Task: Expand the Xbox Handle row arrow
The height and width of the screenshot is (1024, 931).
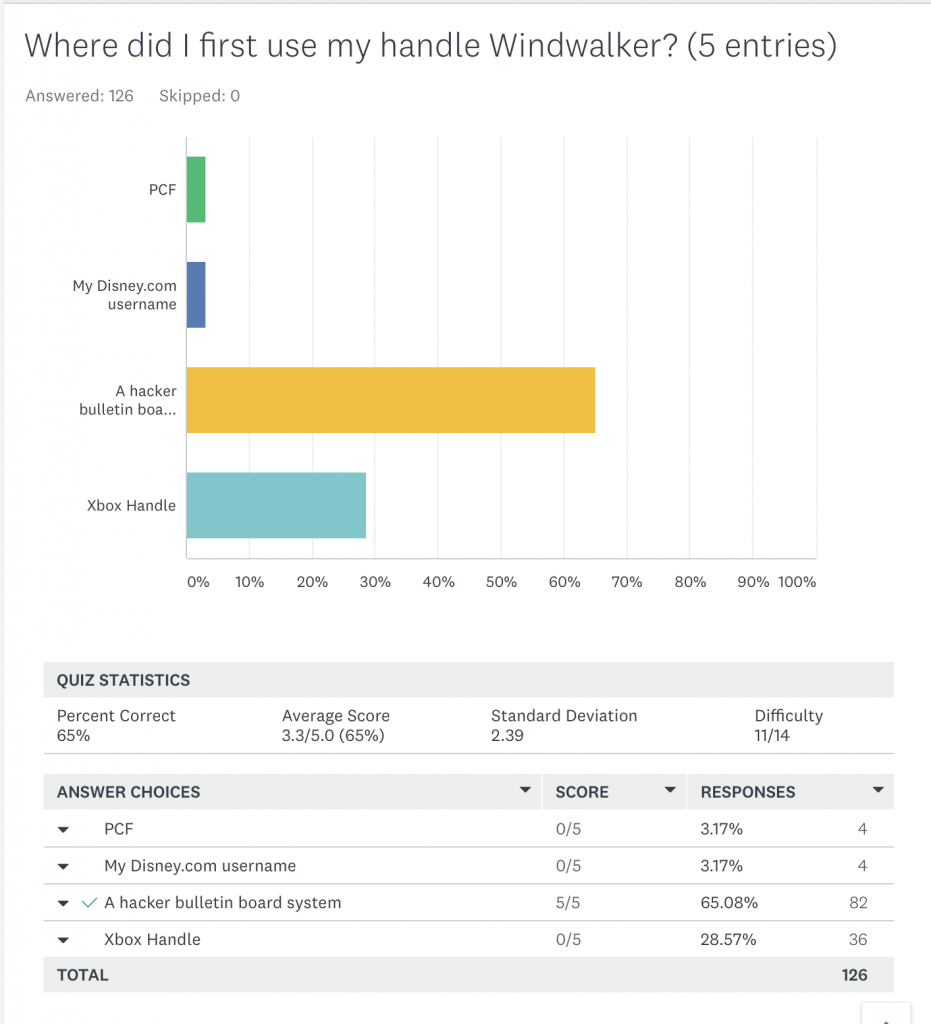Action: click(63, 940)
